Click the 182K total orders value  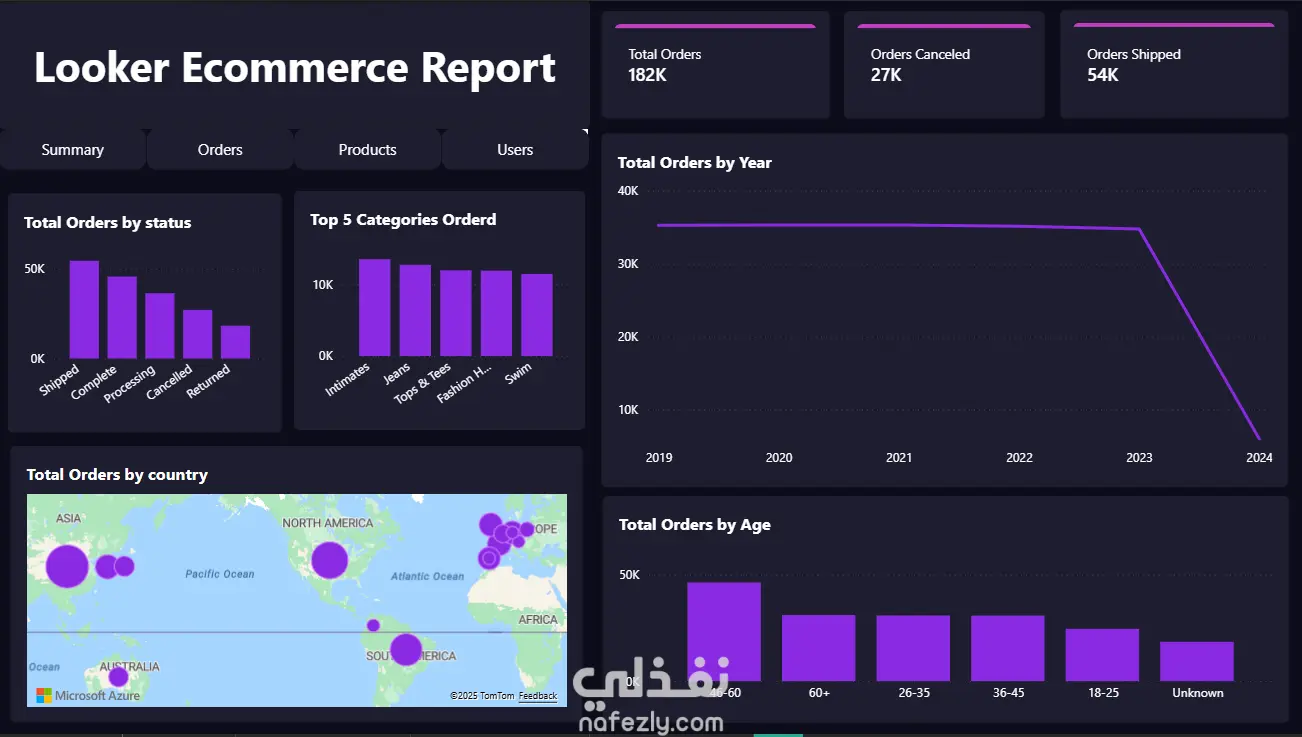tap(648, 75)
